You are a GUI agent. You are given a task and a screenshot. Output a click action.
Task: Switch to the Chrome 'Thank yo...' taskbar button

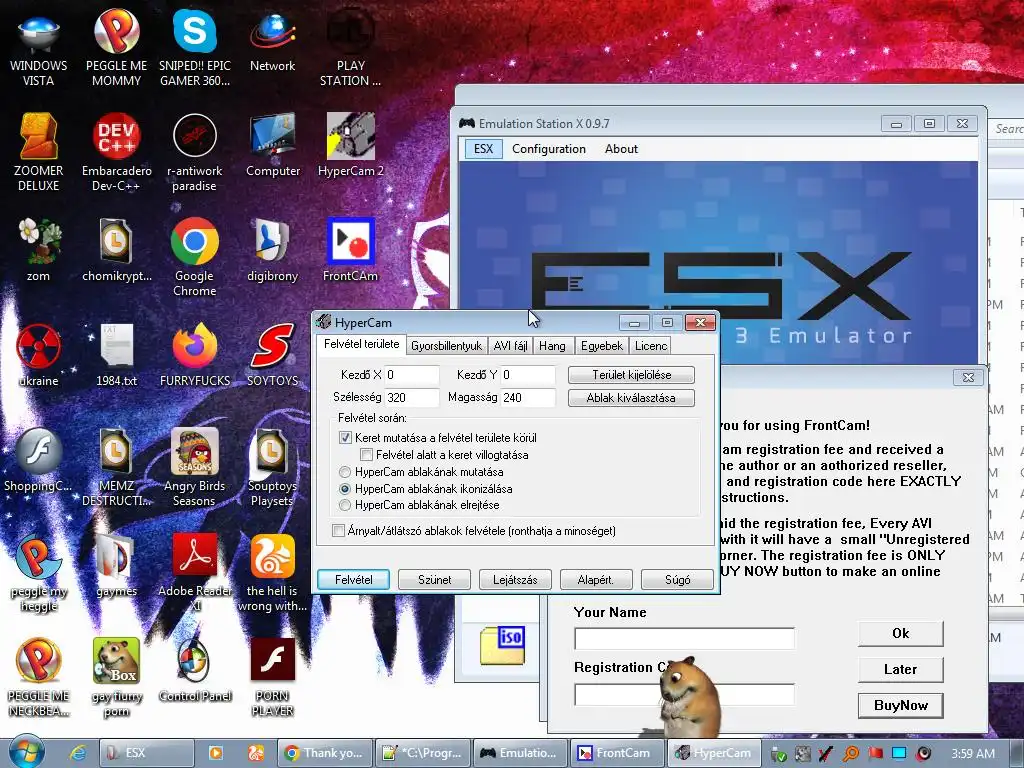325,753
